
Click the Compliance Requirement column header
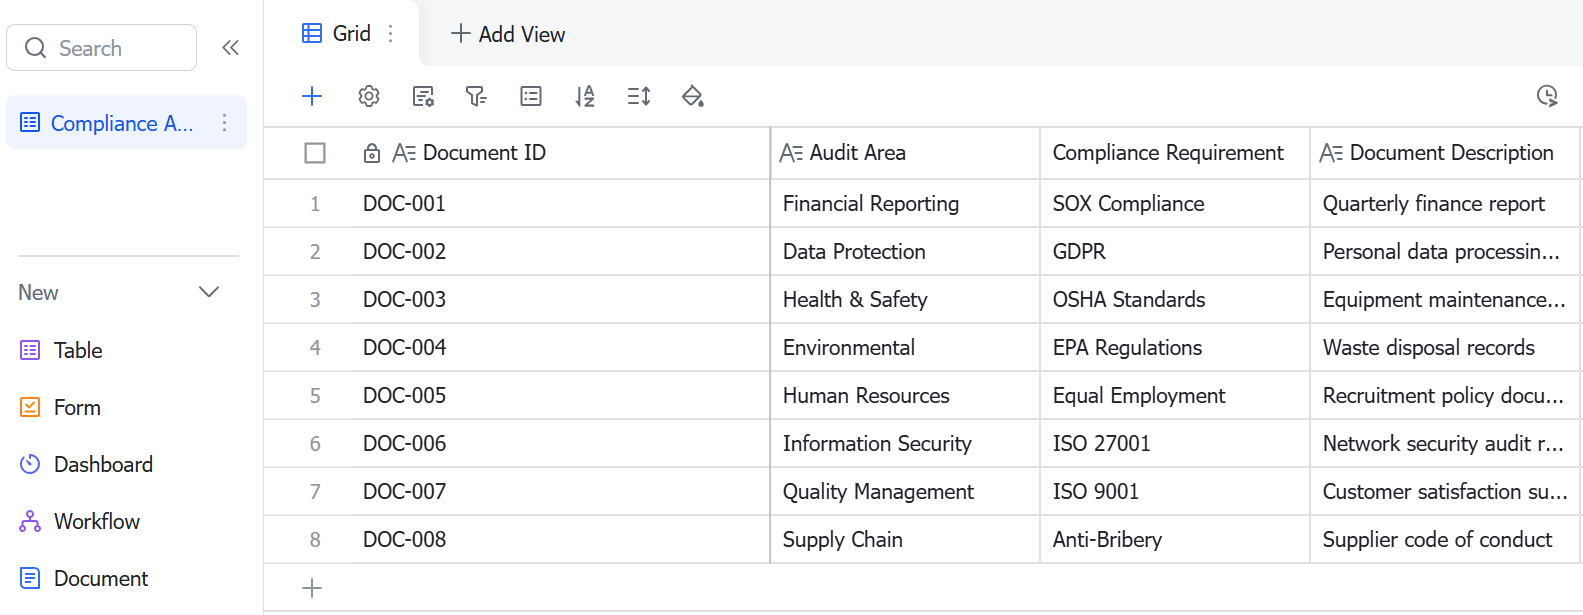point(1175,153)
